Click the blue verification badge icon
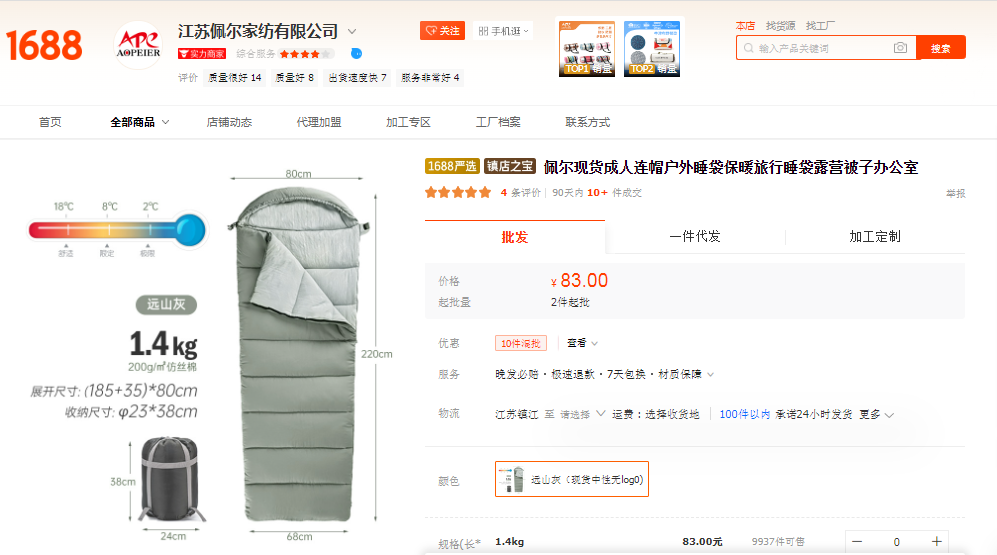 pos(356,53)
